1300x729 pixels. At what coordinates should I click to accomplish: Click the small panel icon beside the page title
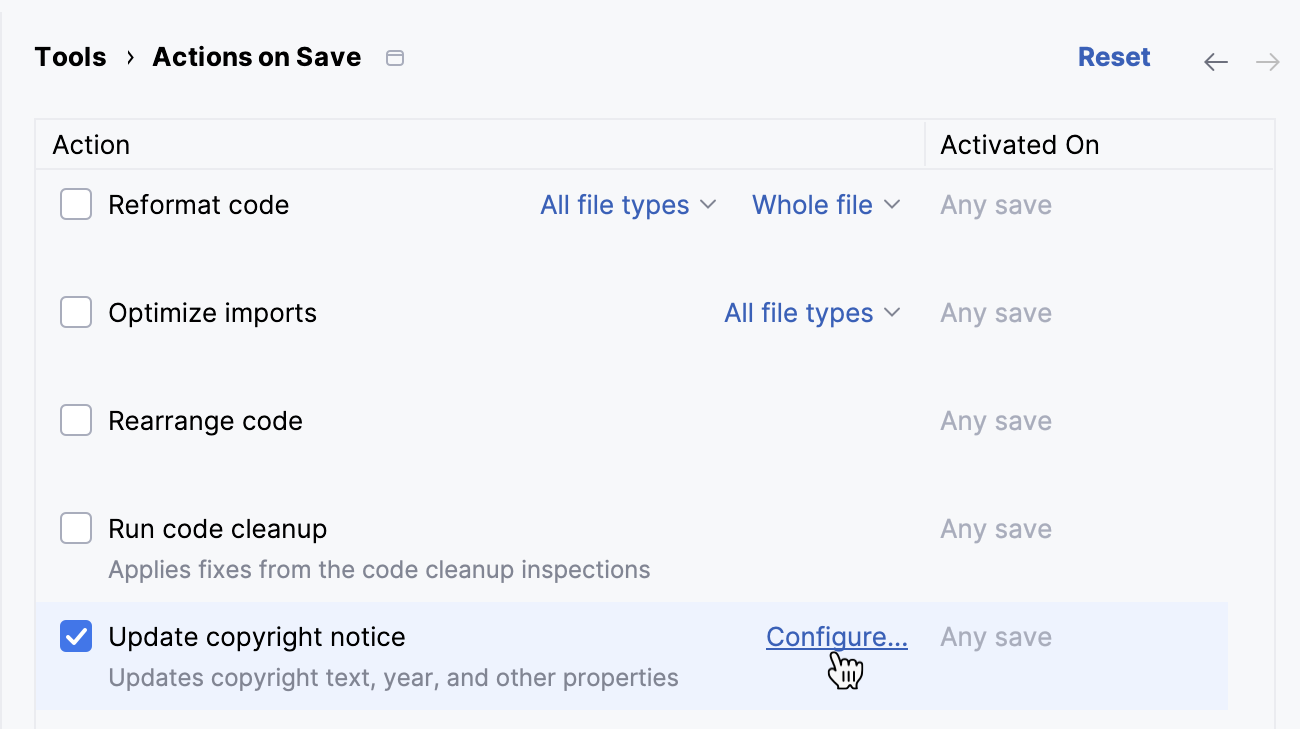(x=394, y=58)
